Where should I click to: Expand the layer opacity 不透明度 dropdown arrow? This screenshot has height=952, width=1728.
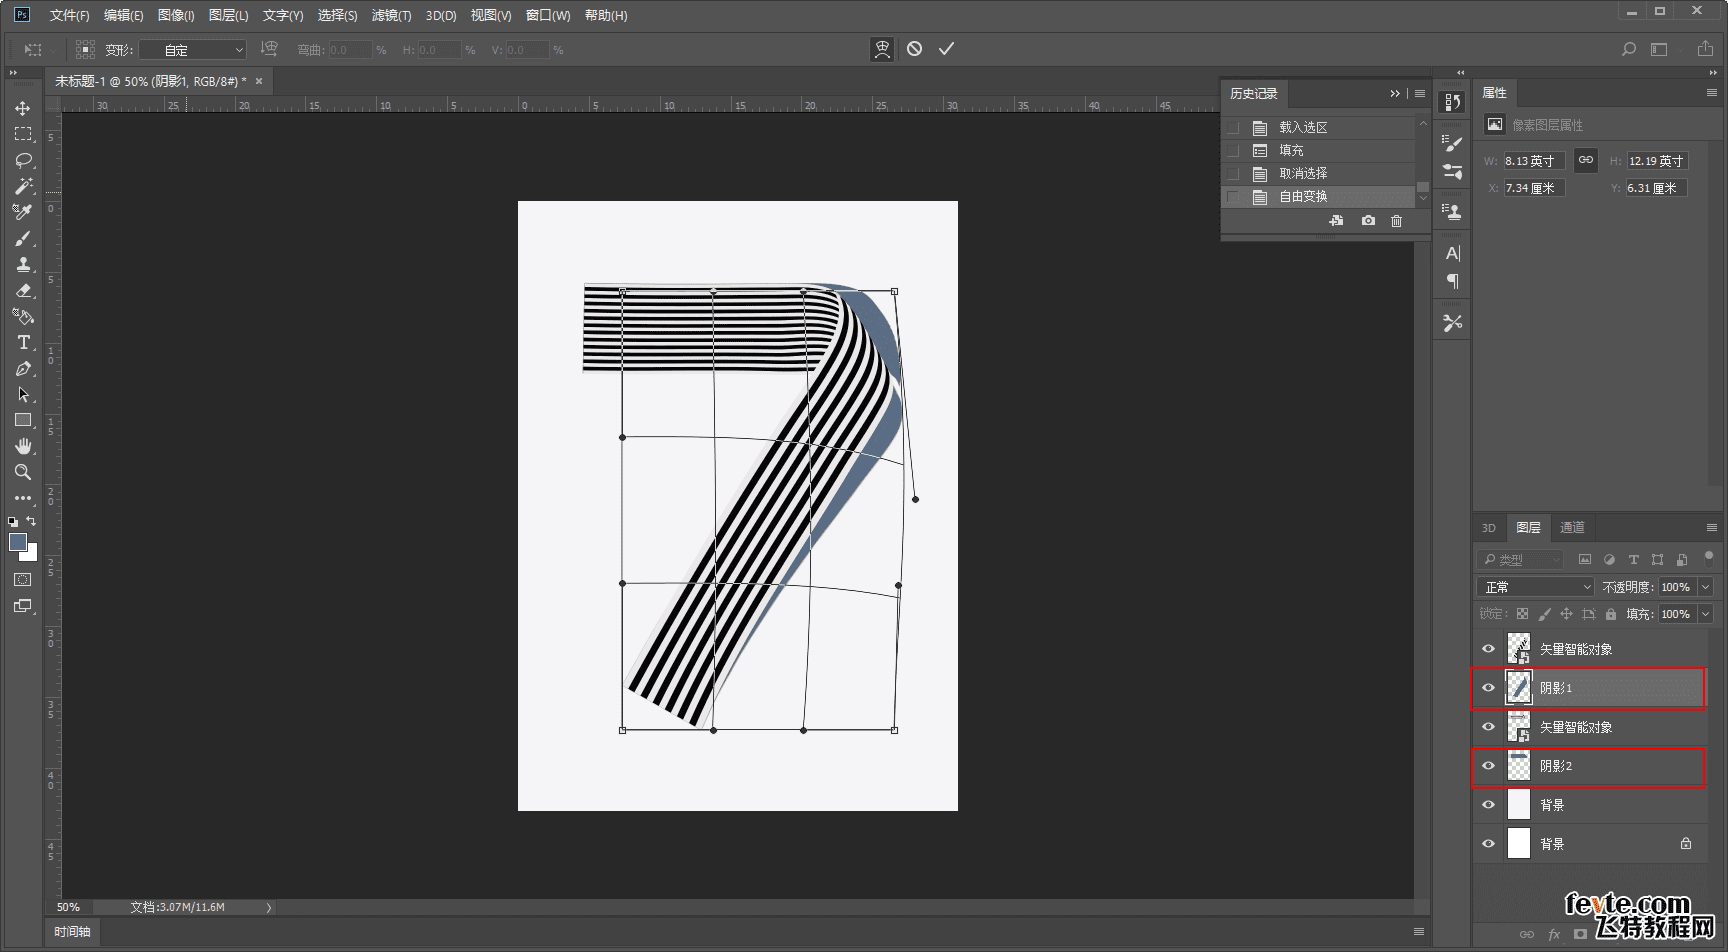pyautogui.click(x=1706, y=587)
